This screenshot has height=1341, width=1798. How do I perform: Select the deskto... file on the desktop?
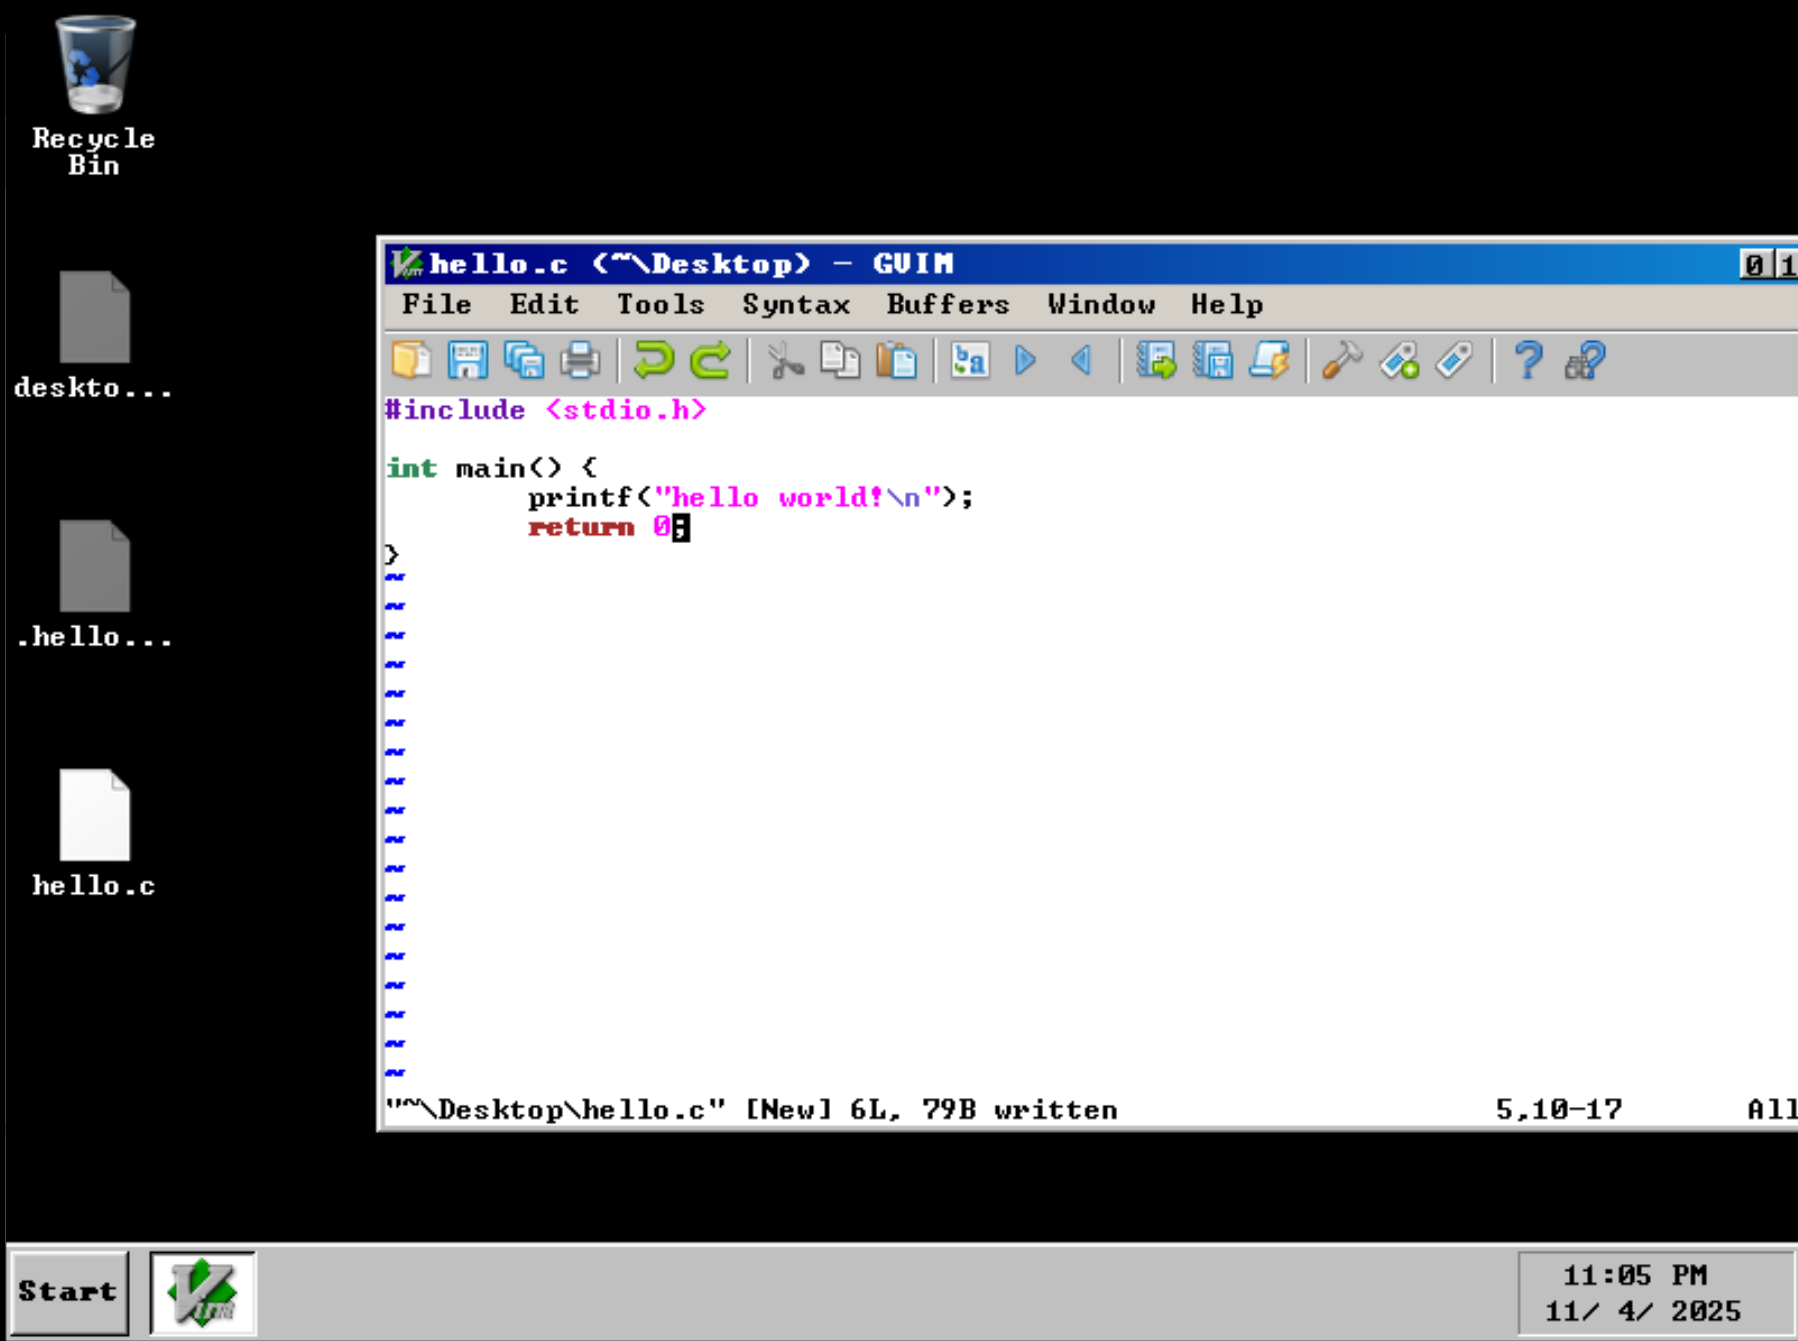tap(94, 335)
